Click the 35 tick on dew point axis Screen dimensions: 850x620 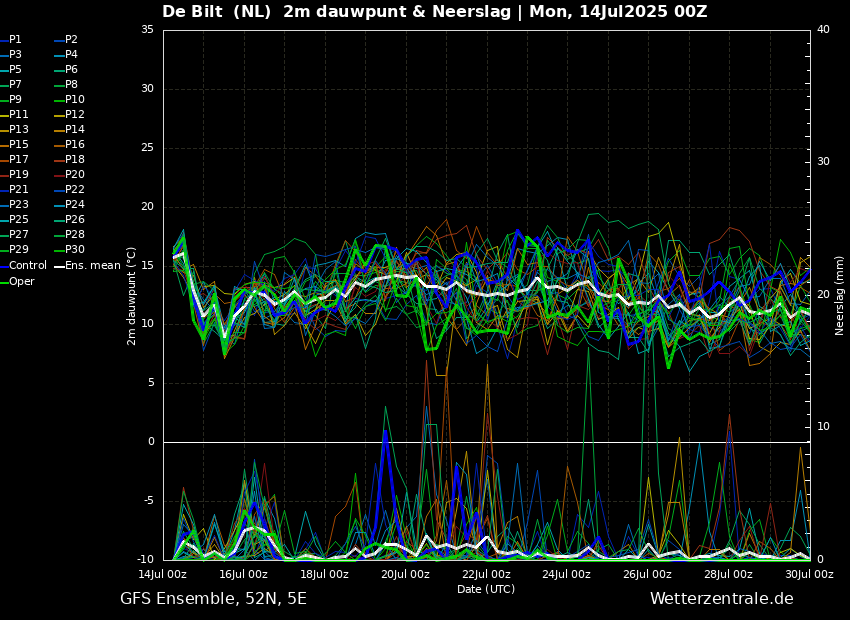(147, 30)
